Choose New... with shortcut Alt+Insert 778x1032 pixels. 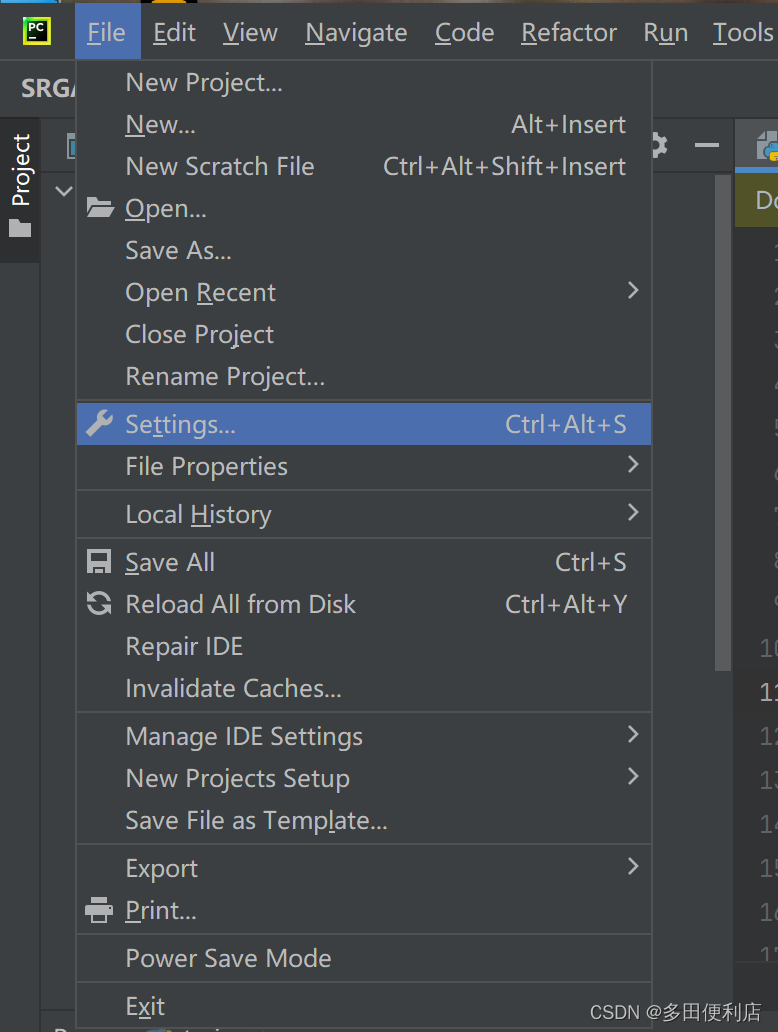coord(364,124)
